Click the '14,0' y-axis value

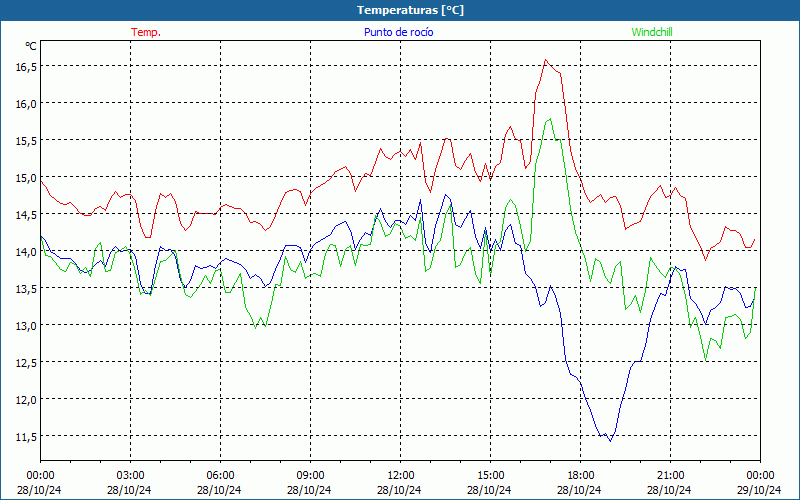click(x=27, y=252)
